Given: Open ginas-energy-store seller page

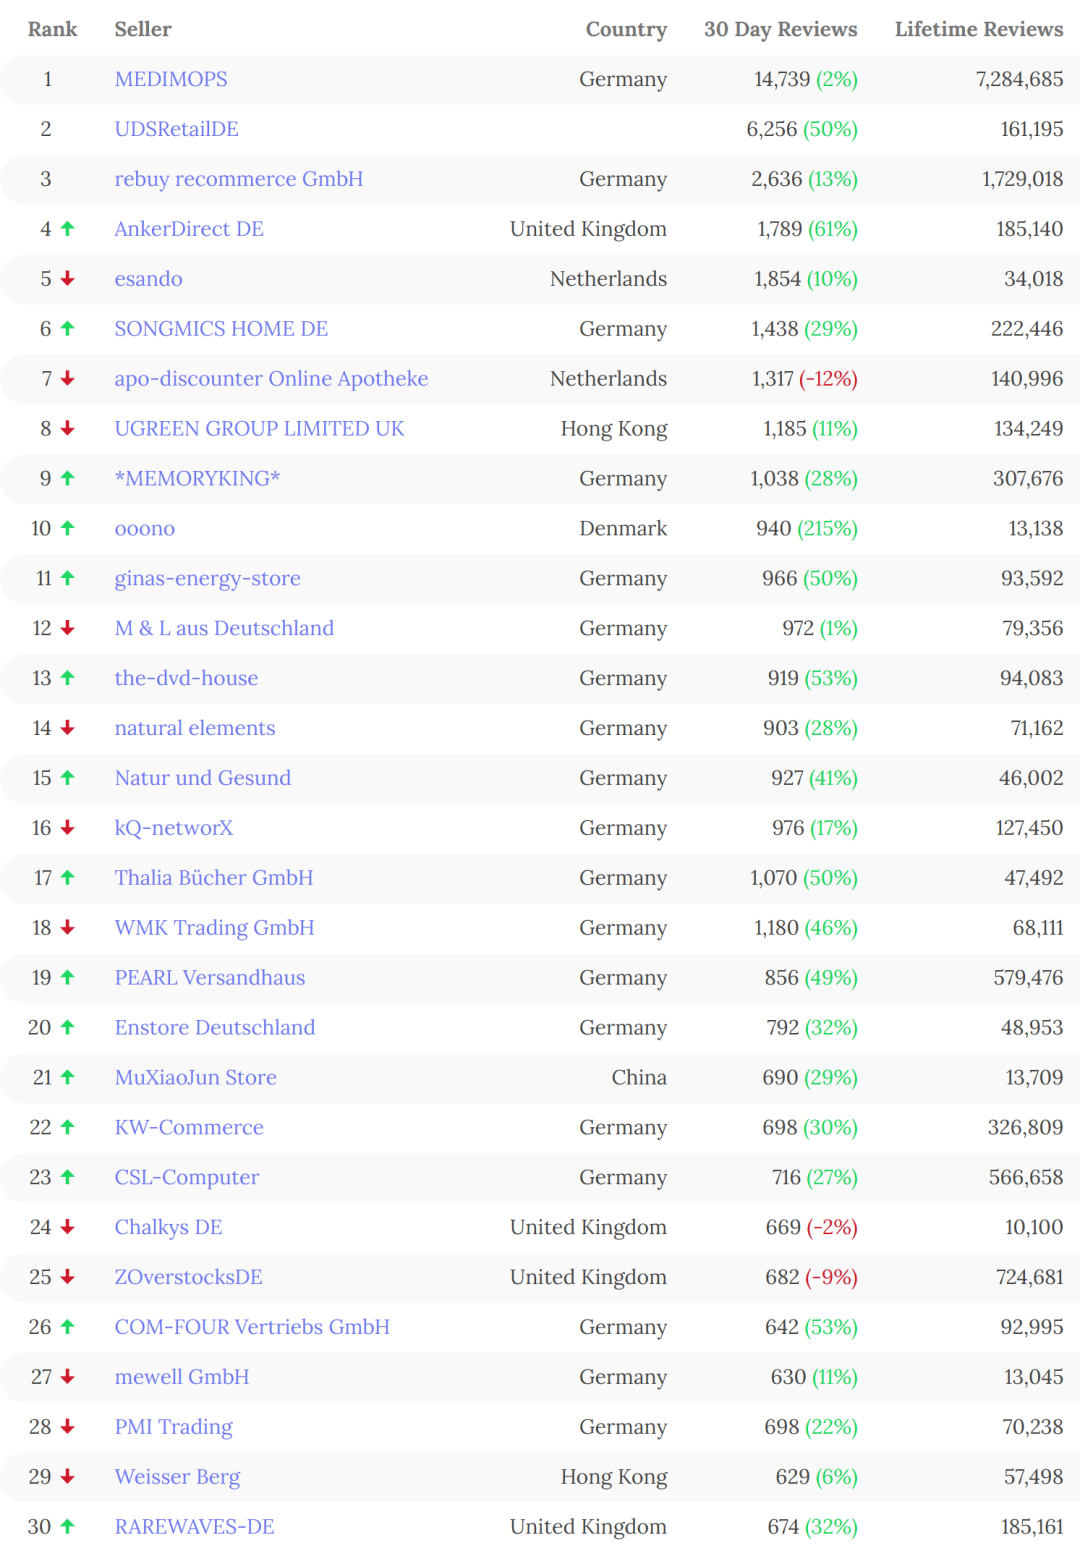Looking at the screenshot, I should (x=208, y=578).
